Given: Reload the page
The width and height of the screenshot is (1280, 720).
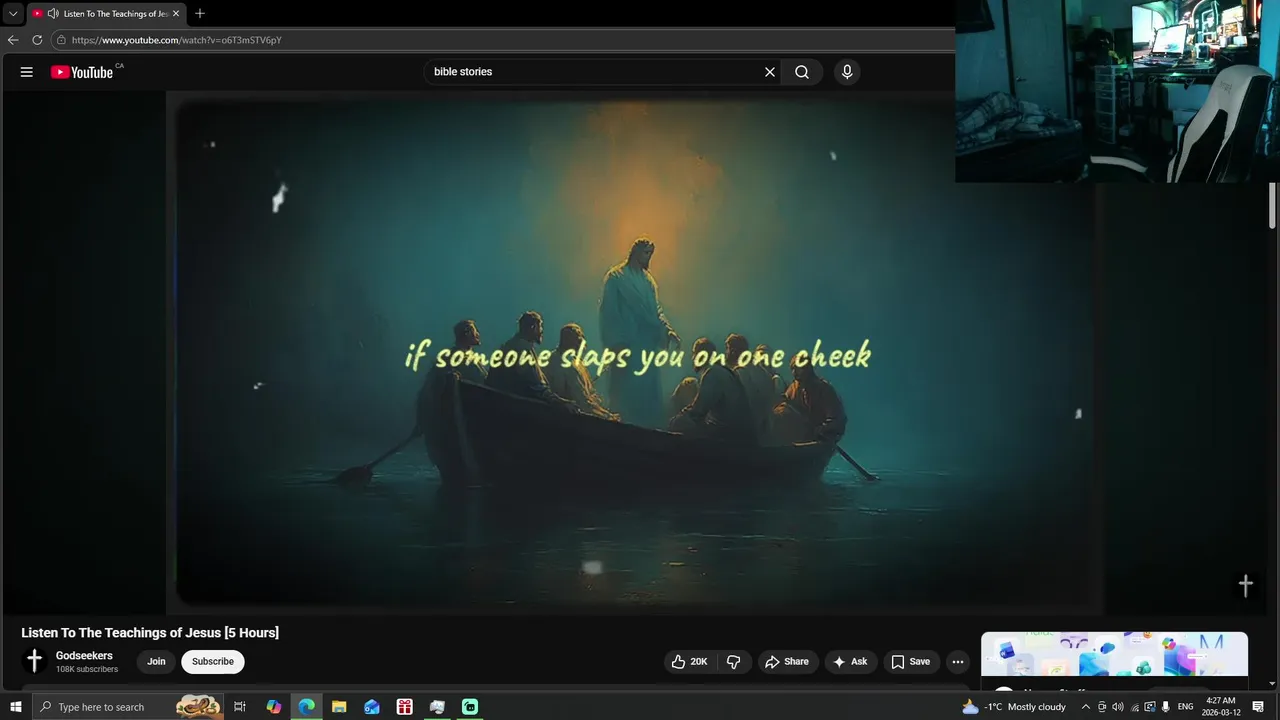Looking at the screenshot, I should (37, 40).
